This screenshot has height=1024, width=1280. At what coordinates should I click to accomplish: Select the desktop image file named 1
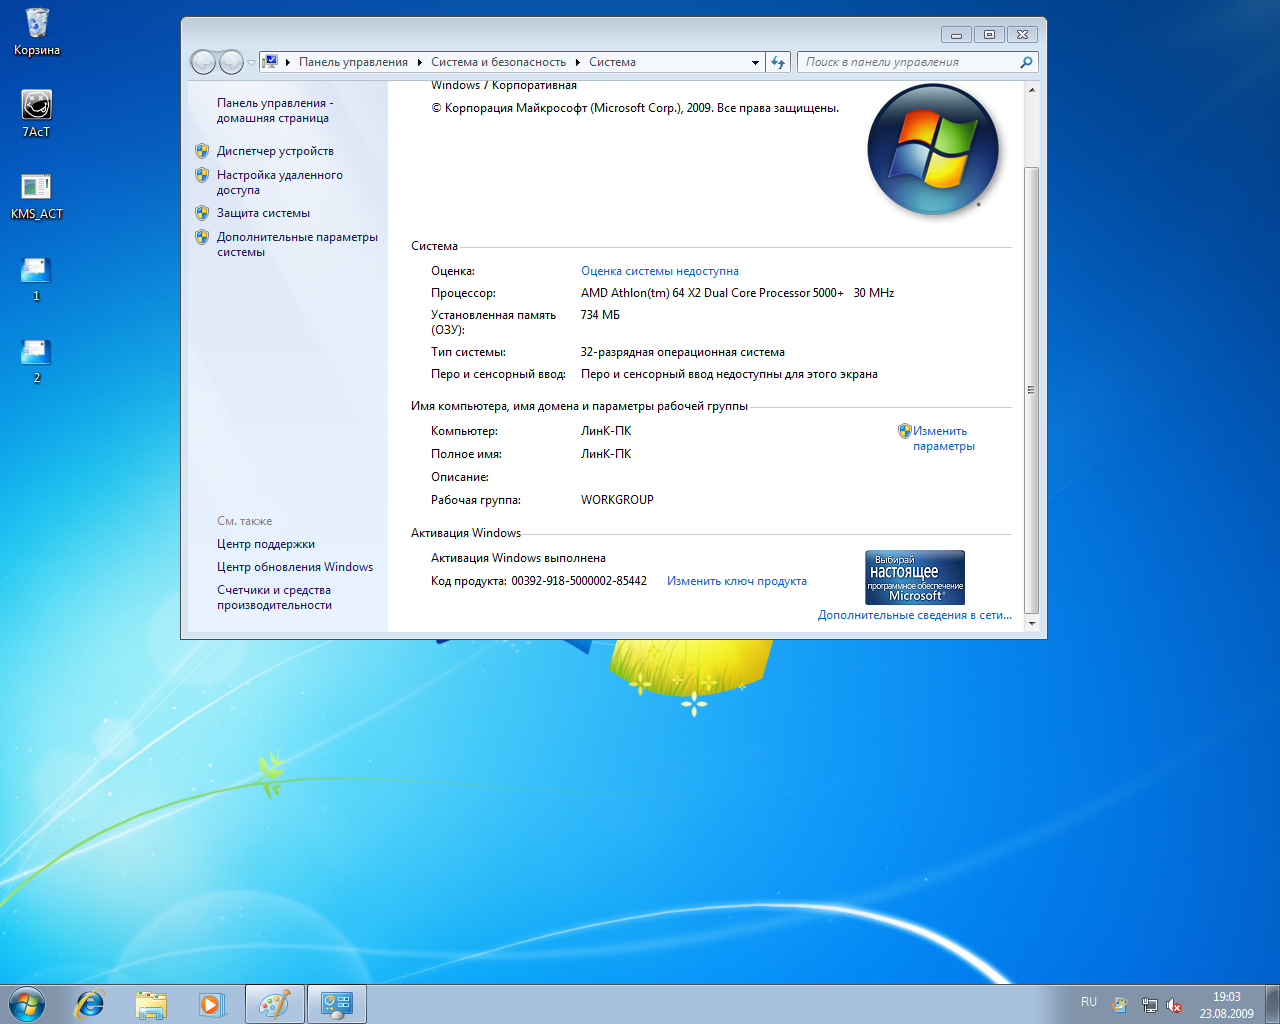coord(36,278)
